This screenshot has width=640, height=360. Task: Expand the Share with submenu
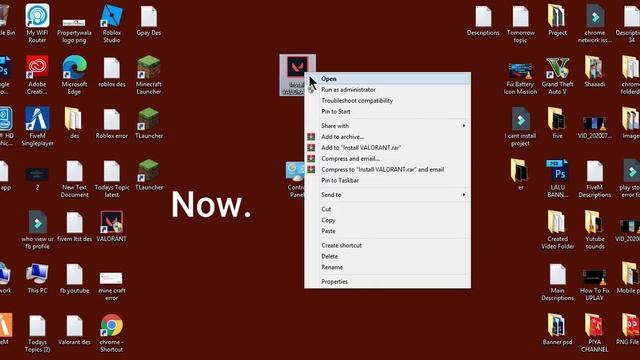pyautogui.click(x=387, y=126)
